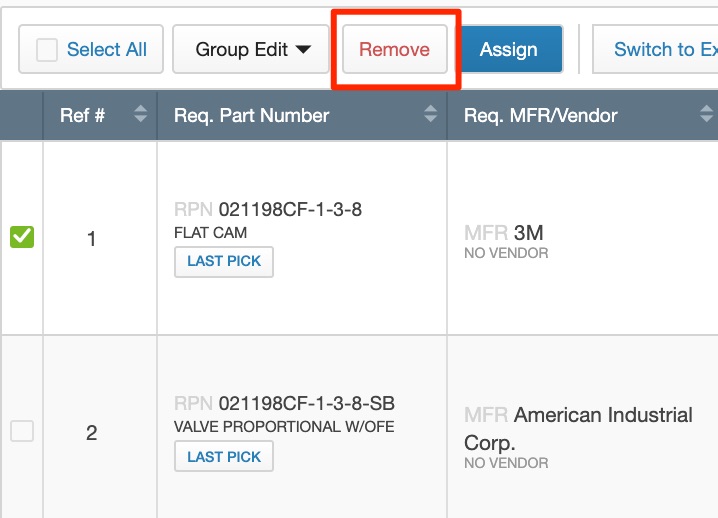Click the Req. Part Number sort arrows
This screenshot has width=718, height=518.
click(x=430, y=115)
